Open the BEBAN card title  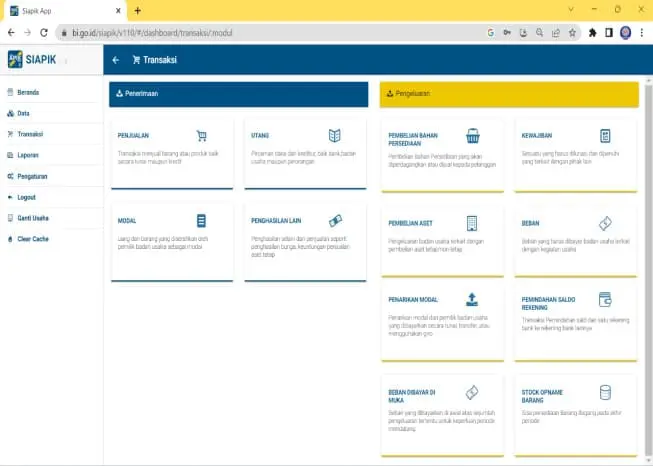pyautogui.click(x=530, y=223)
